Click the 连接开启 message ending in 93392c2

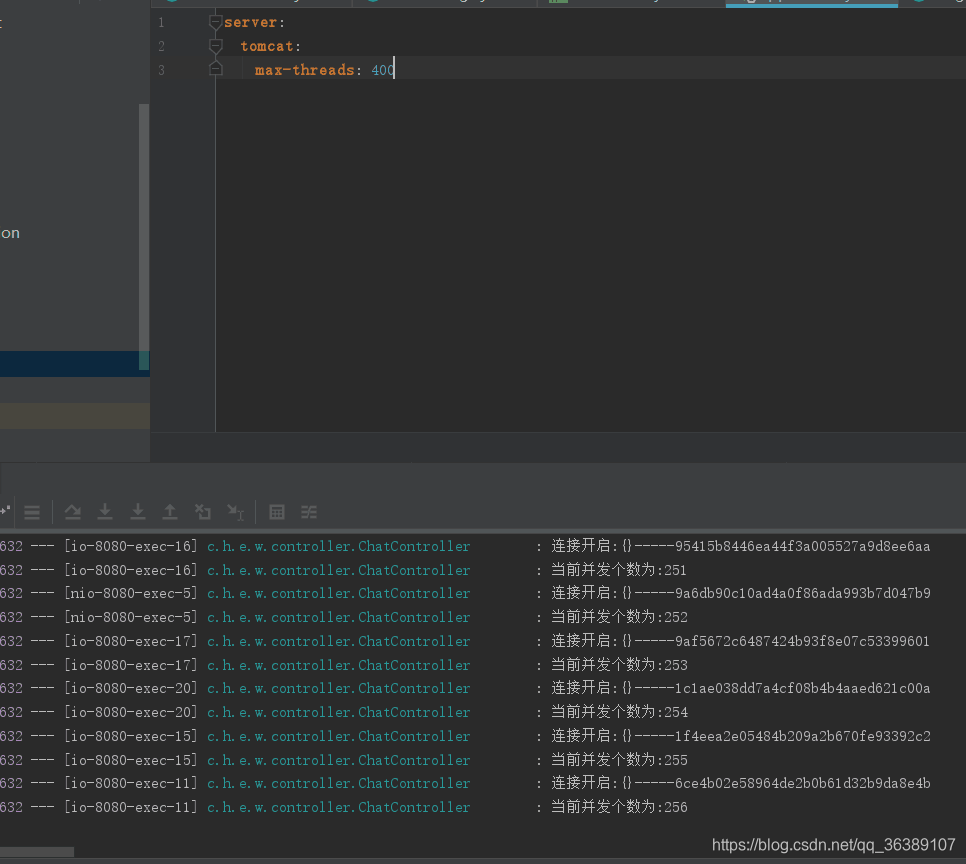(741, 736)
